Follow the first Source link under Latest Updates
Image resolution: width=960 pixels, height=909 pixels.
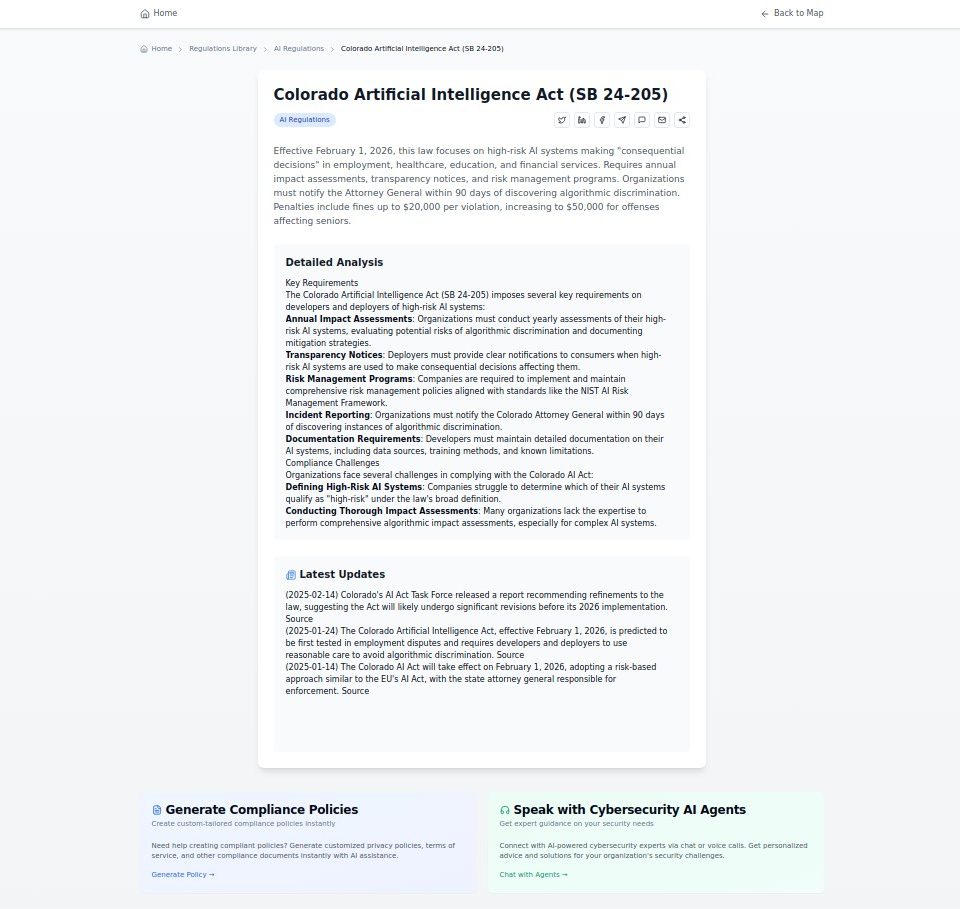tap(298, 618)
